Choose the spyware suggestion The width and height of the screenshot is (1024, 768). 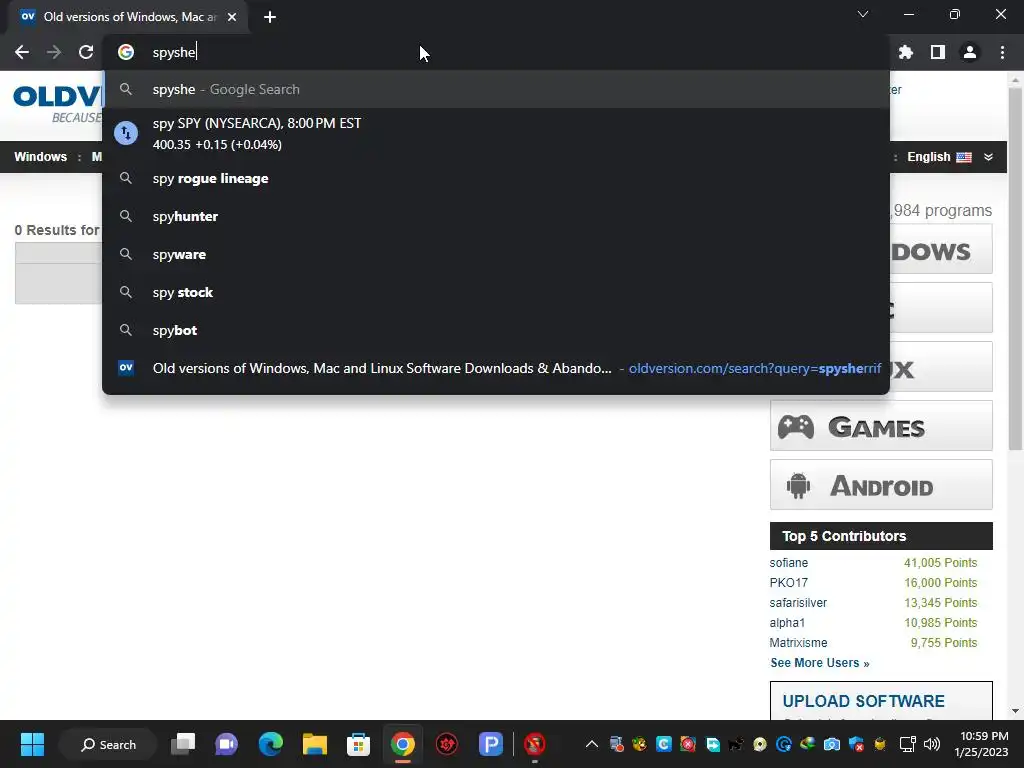click(x=496, y=254)
